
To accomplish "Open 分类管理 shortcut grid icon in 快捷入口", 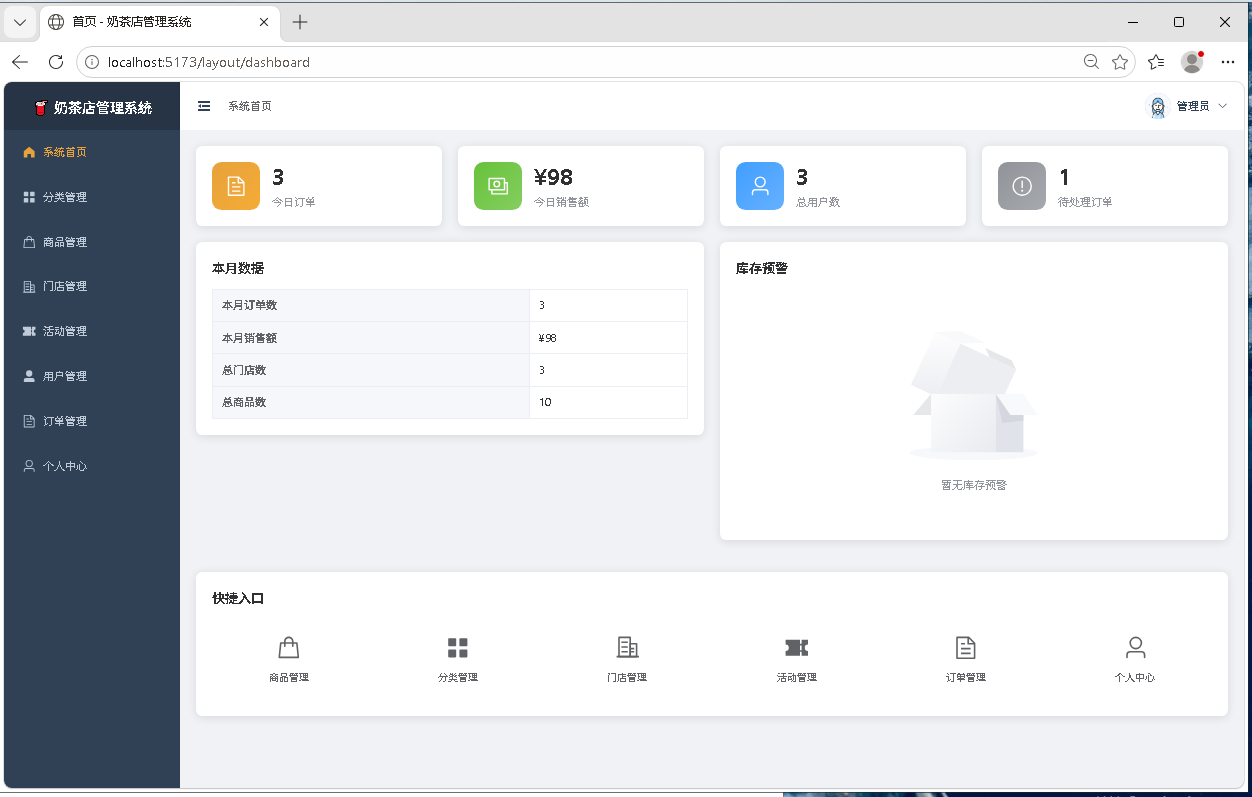I will (458, 647).
